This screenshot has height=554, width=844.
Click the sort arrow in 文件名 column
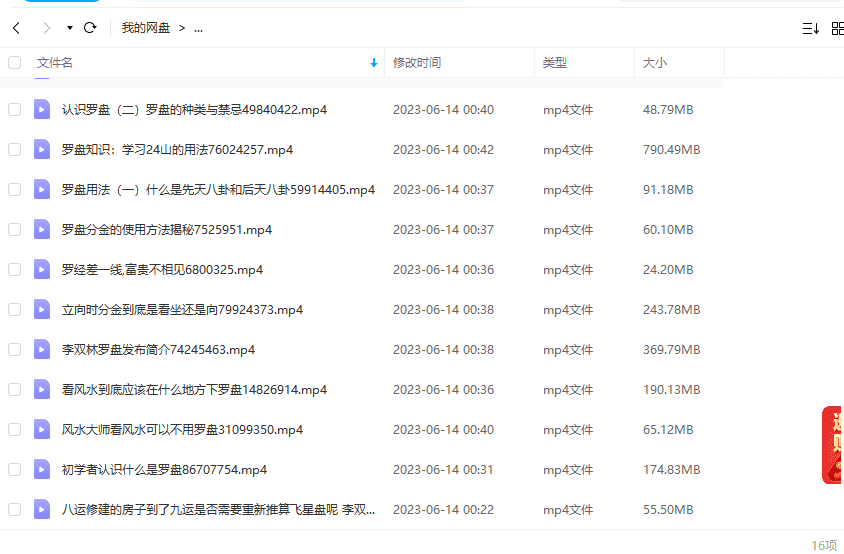(x=374, y=63)
